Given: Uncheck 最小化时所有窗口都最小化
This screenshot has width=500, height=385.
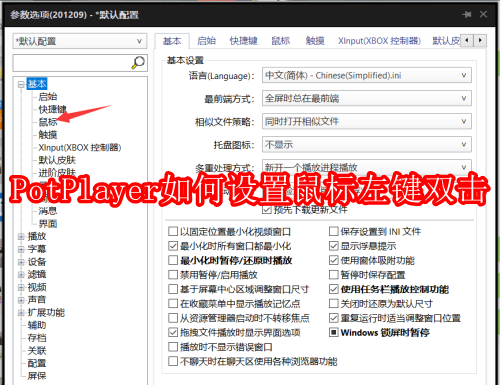Looking at the screenshot, I should [173, 246].
